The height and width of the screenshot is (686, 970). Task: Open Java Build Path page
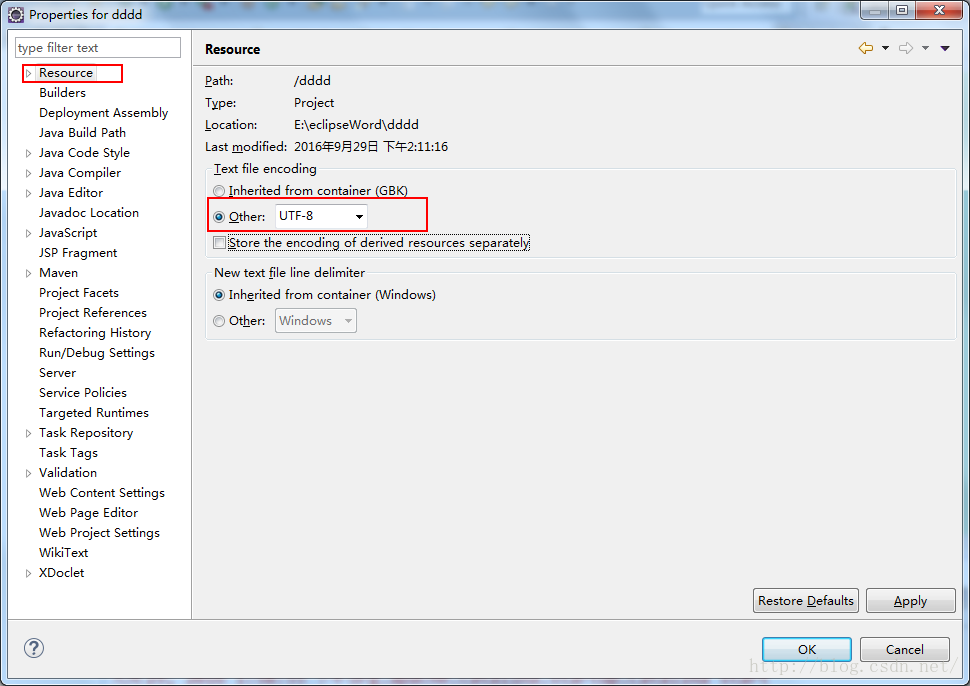click(82, 132)
